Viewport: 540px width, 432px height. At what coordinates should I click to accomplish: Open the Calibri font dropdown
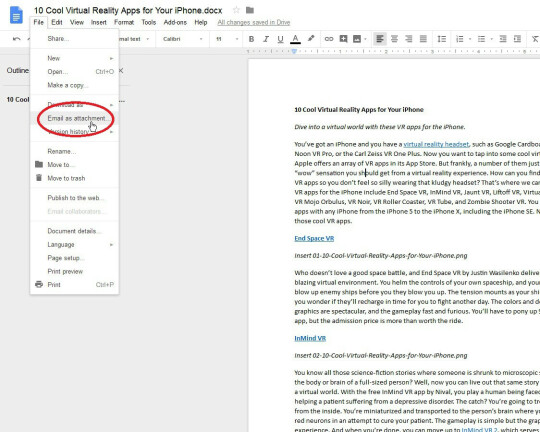pyautogui.click(x=182, y=39)
